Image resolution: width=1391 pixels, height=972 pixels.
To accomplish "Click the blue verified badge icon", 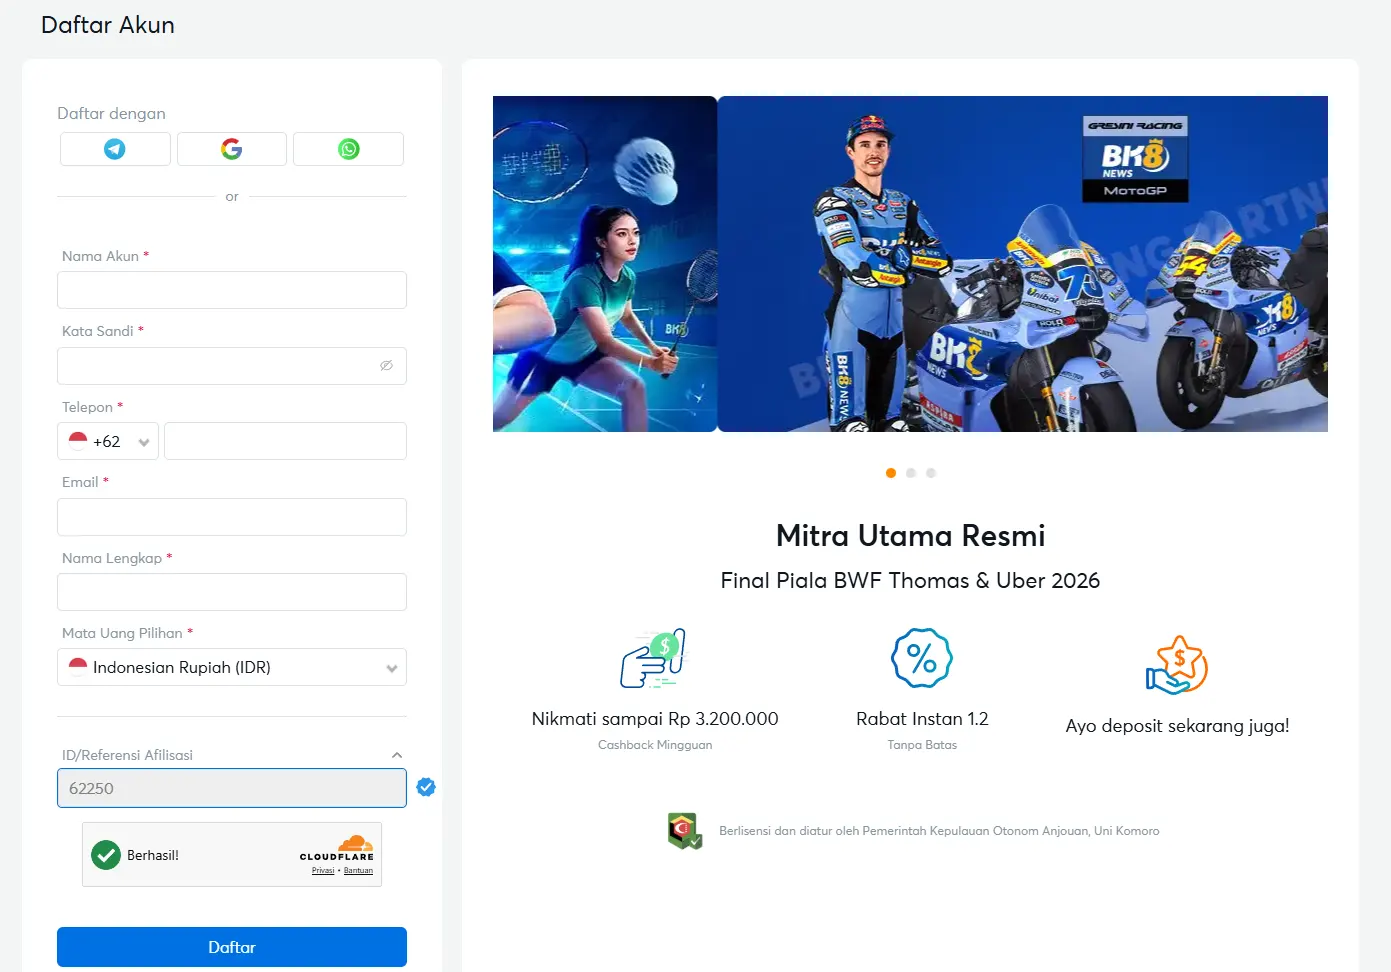I will [x=426, y=787].
